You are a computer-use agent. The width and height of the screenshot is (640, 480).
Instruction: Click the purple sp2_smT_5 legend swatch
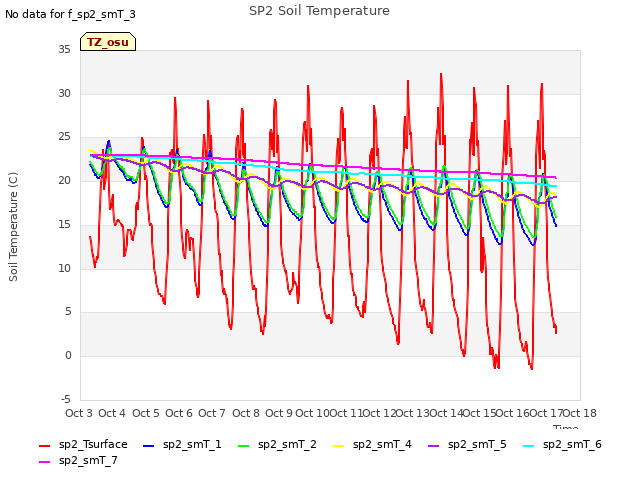(433, 446)
